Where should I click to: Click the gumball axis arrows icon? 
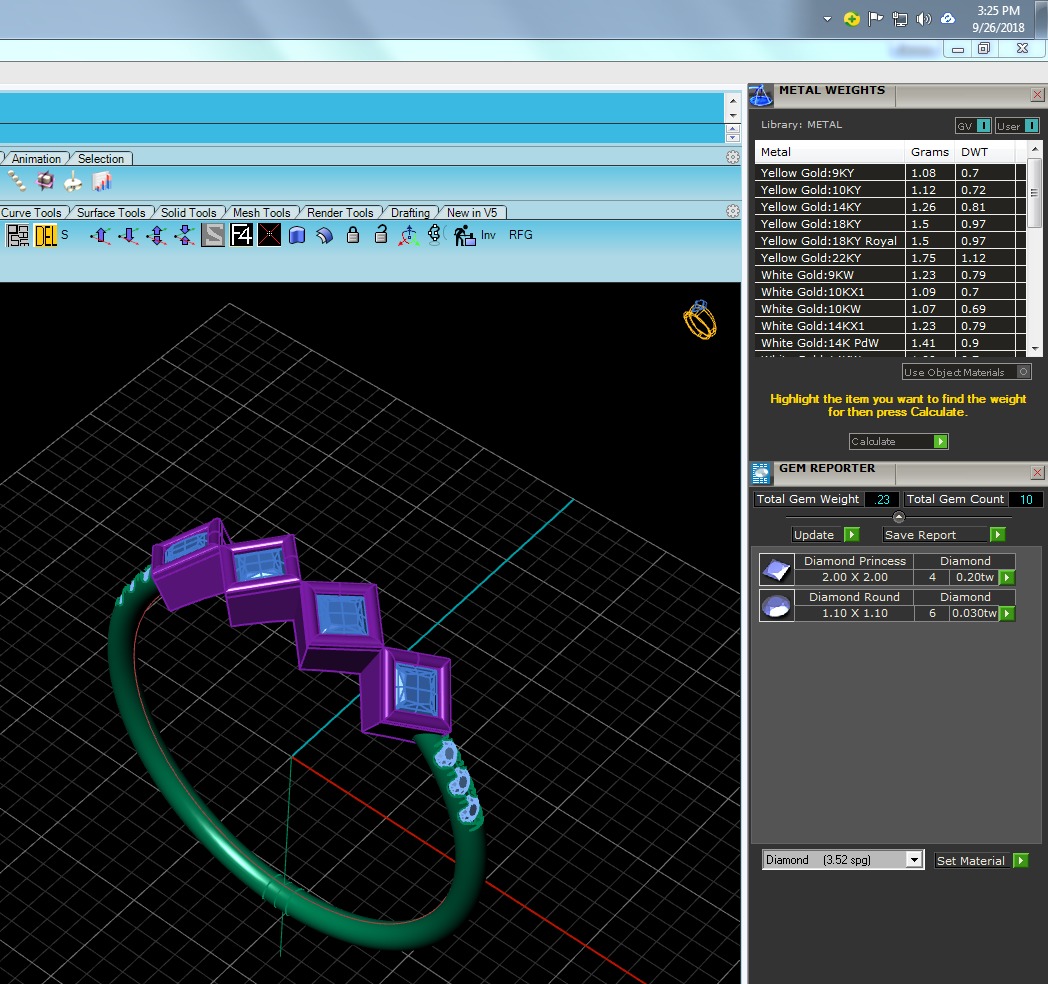(408, 235)
